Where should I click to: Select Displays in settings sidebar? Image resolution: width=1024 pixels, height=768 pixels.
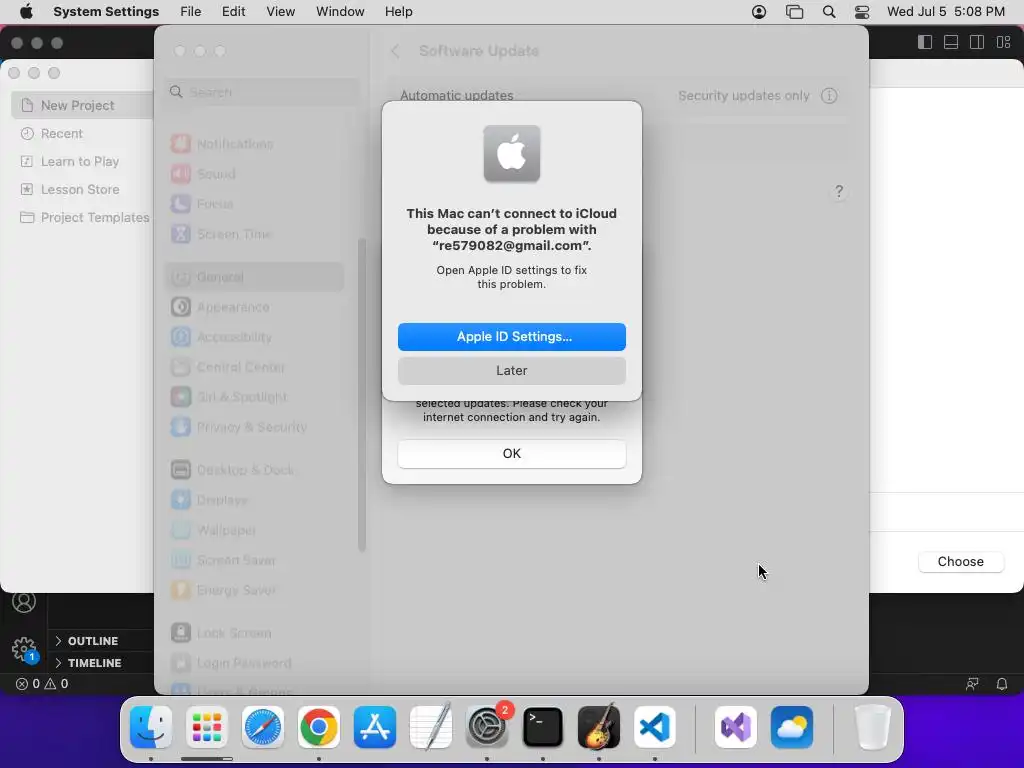[254, 500]
